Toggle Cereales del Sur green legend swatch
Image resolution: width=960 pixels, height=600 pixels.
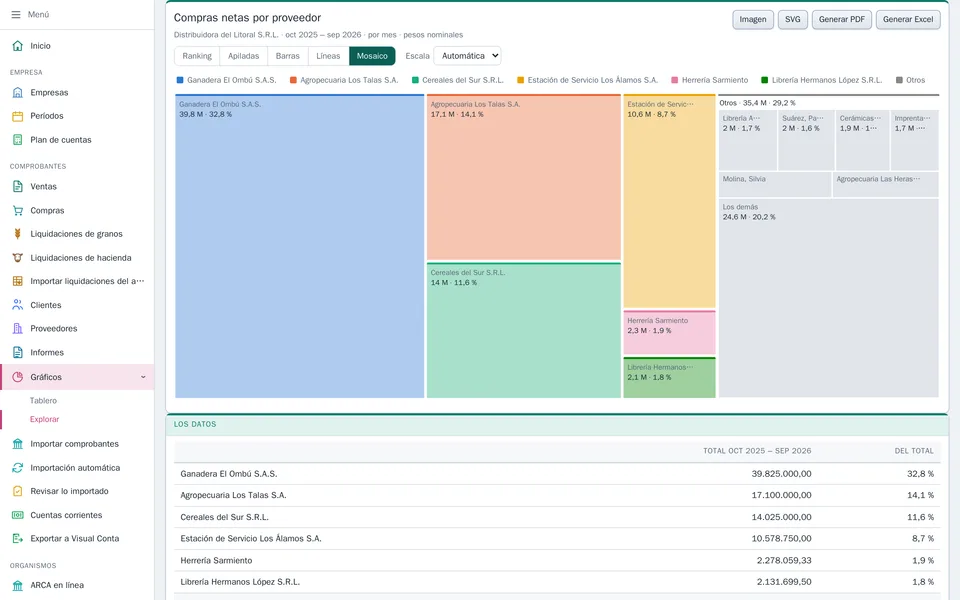click(x=415, y=80)
